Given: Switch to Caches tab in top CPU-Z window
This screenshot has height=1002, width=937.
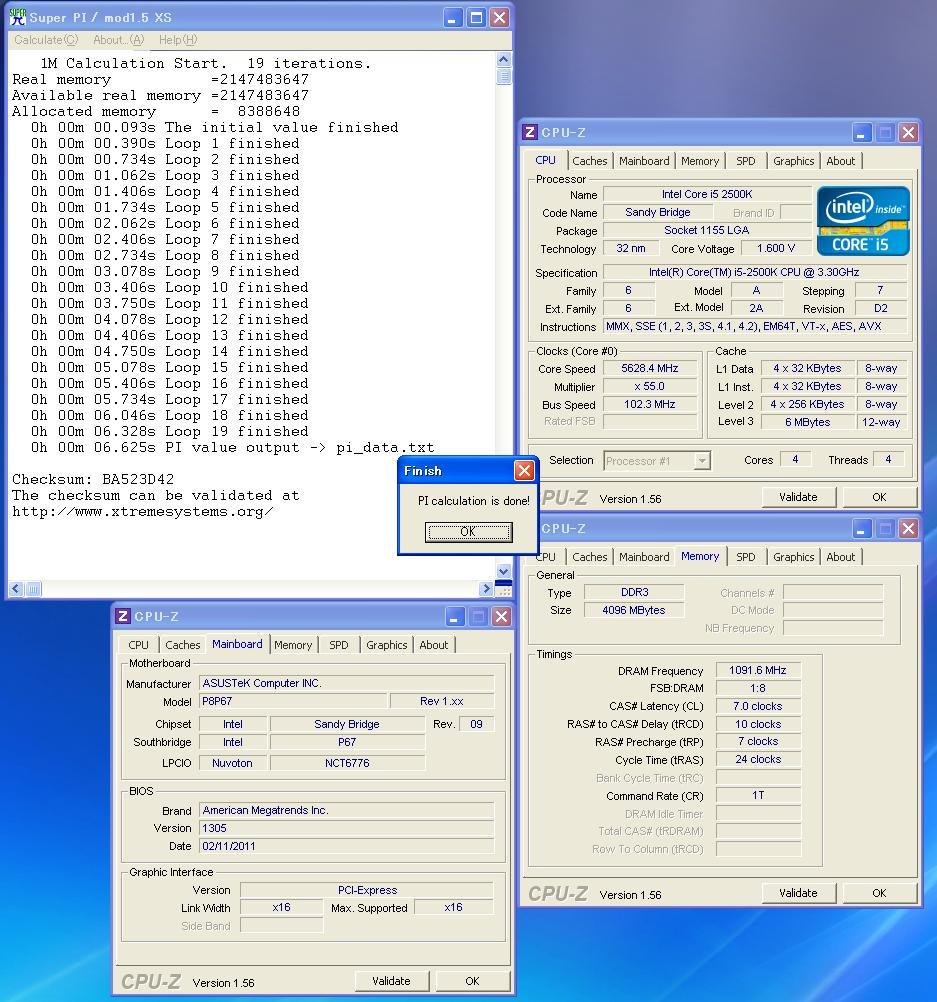Looking at the screenshot, I should click(x=589, y=161).
